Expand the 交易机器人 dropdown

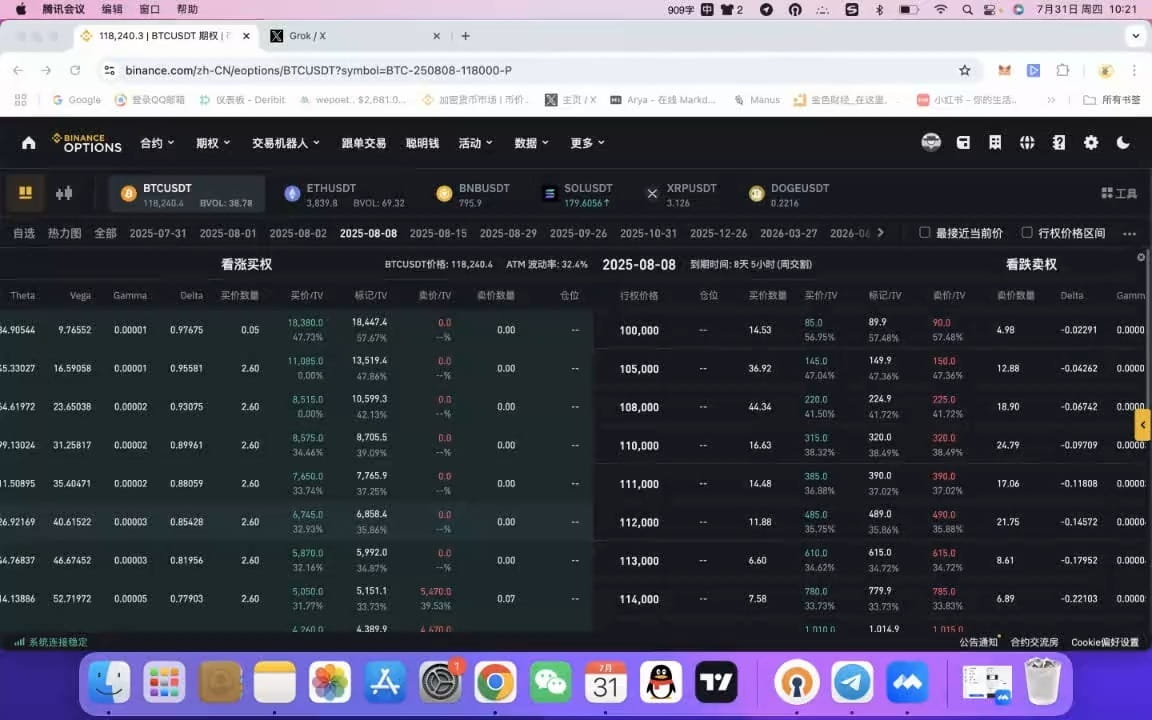point(286,143)
